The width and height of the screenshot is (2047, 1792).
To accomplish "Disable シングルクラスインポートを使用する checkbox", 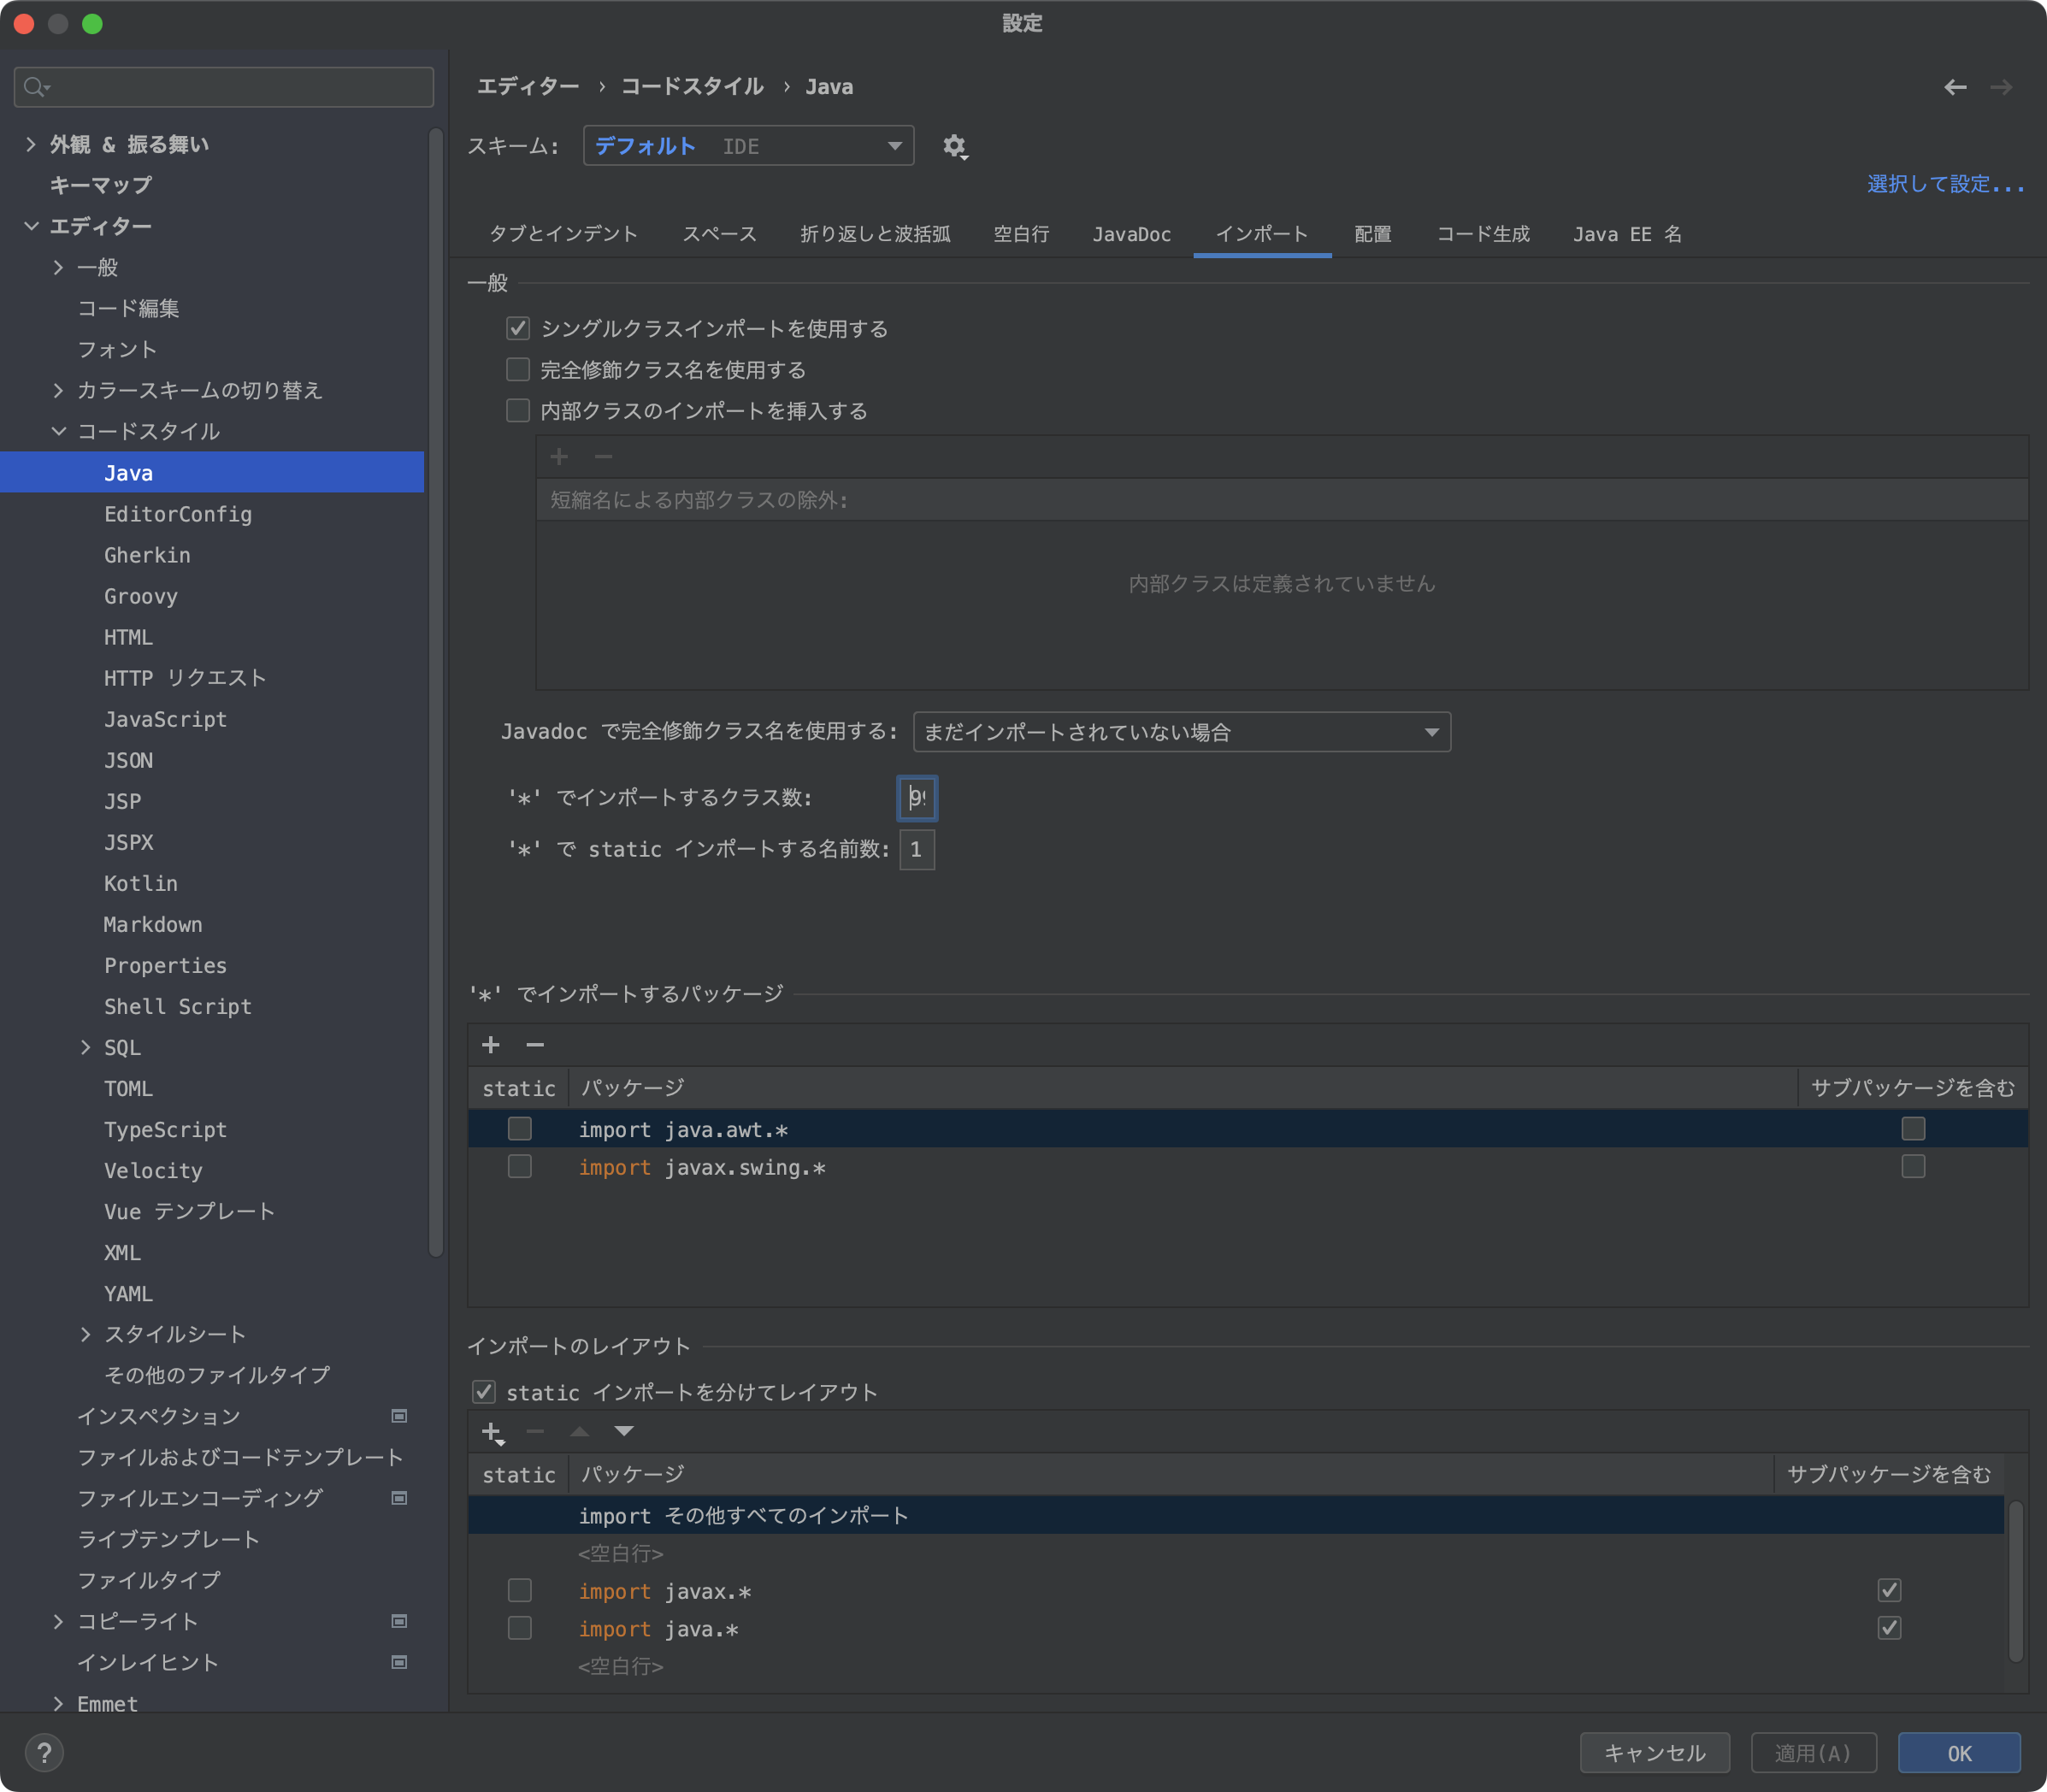I will tap(517, 328).
